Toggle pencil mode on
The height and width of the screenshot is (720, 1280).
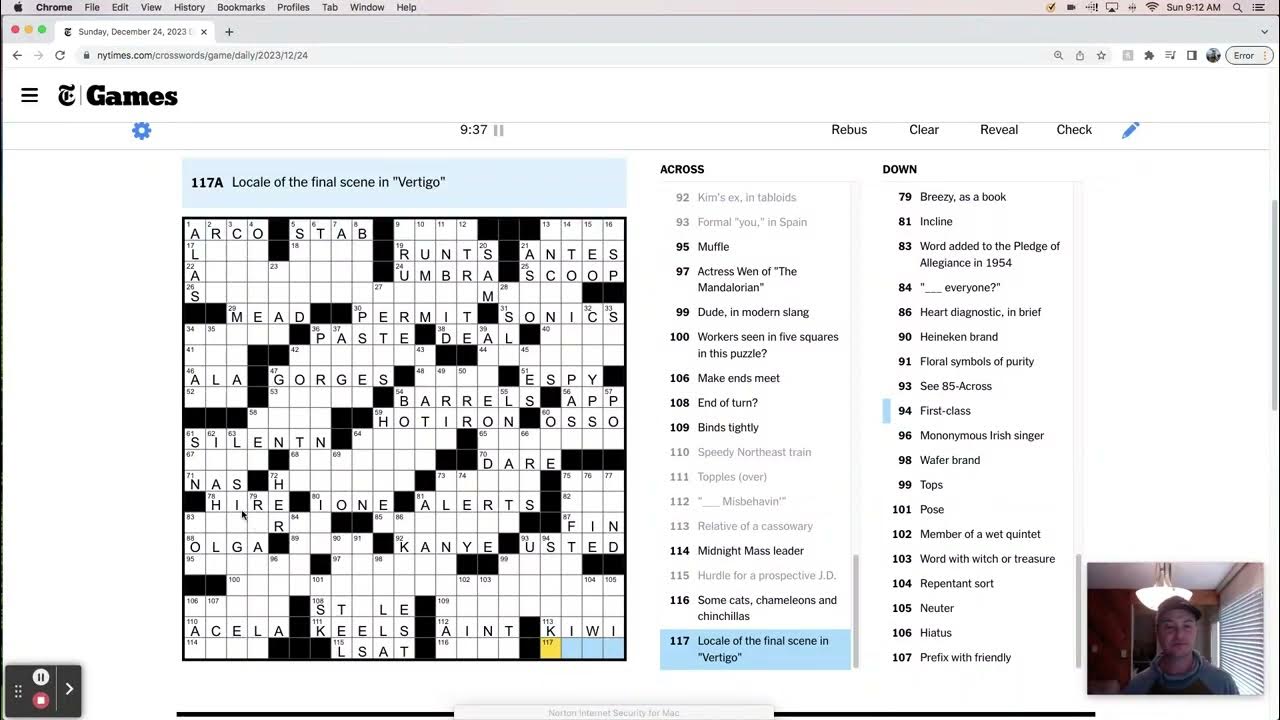[x=1130, y=130]
